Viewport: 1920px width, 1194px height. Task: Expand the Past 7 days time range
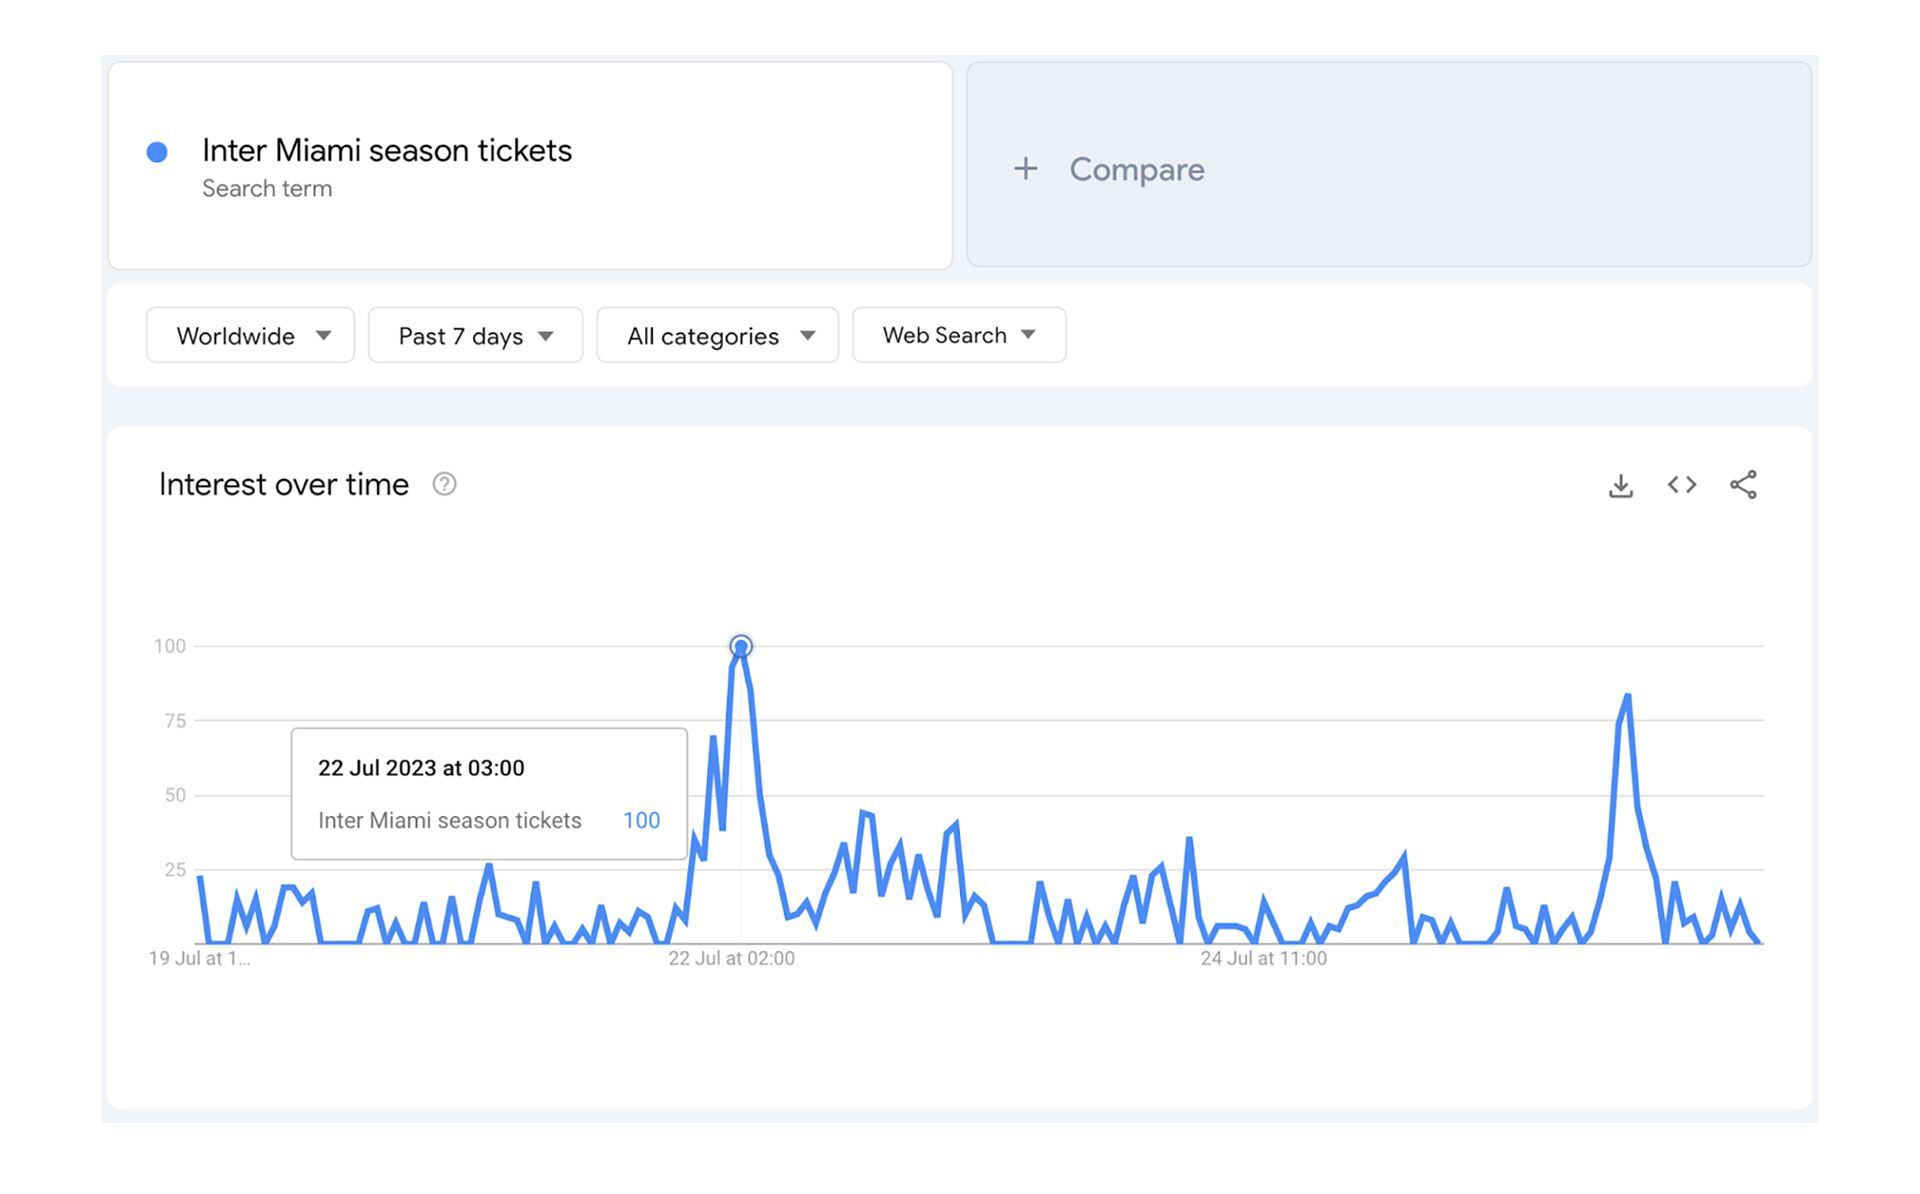click(x=475, y=336)
